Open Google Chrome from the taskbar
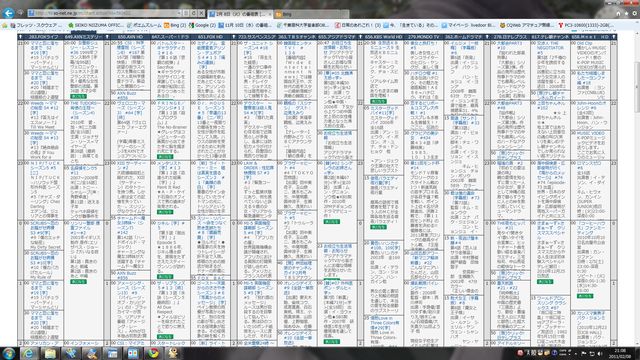Image resolution: width=640 pixels, height=360 pixels. pyautogui.click(x=153, y=353)
